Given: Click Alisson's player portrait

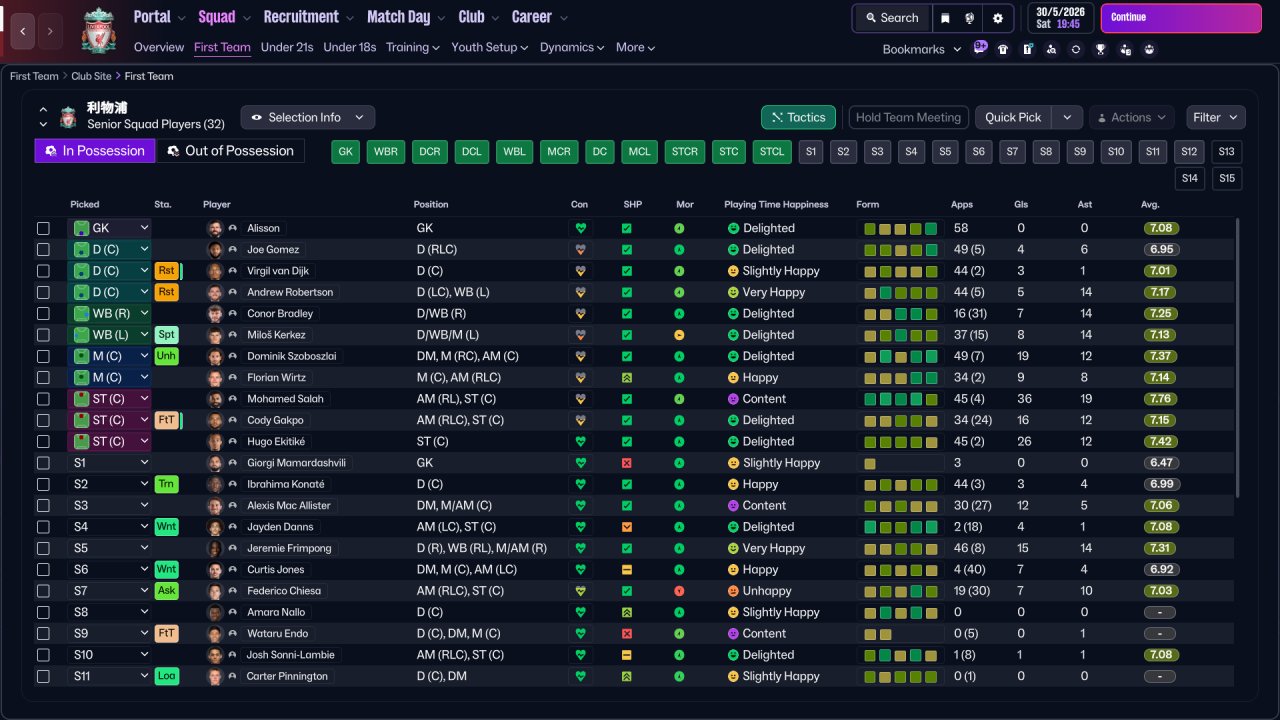Looking at the screenshot, I should (214, 228).
